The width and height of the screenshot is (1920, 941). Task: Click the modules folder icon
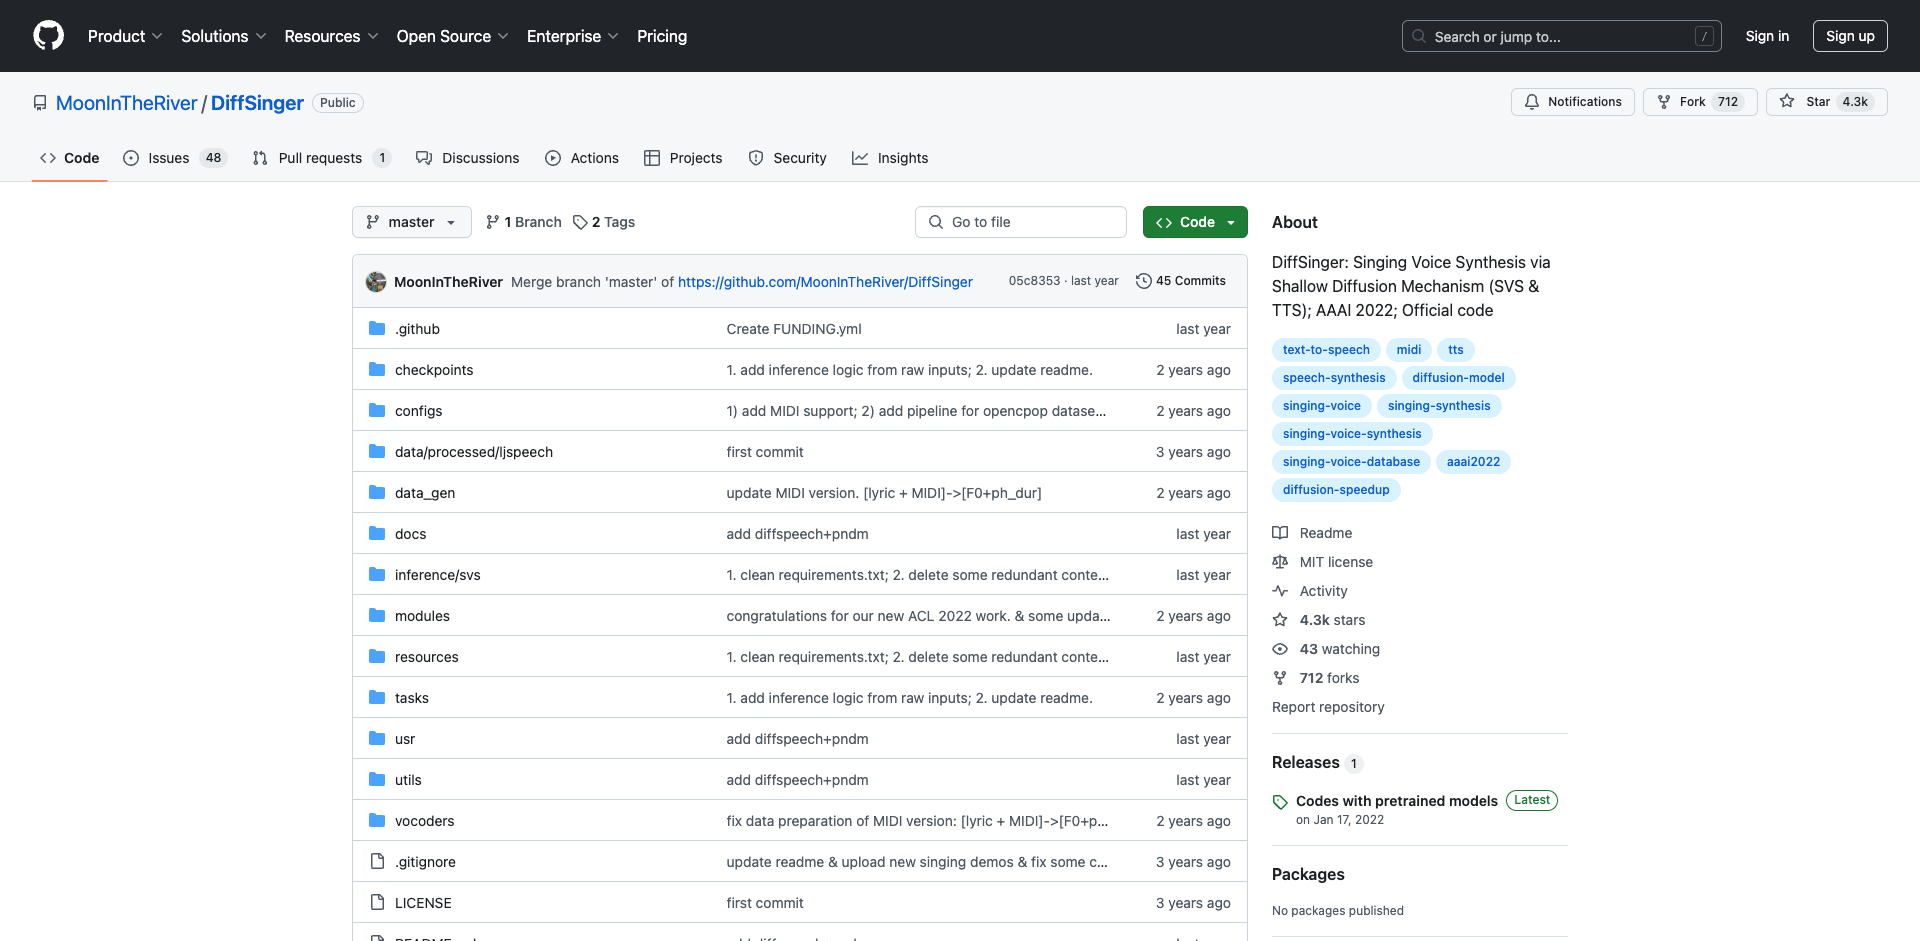coord(377,615)
